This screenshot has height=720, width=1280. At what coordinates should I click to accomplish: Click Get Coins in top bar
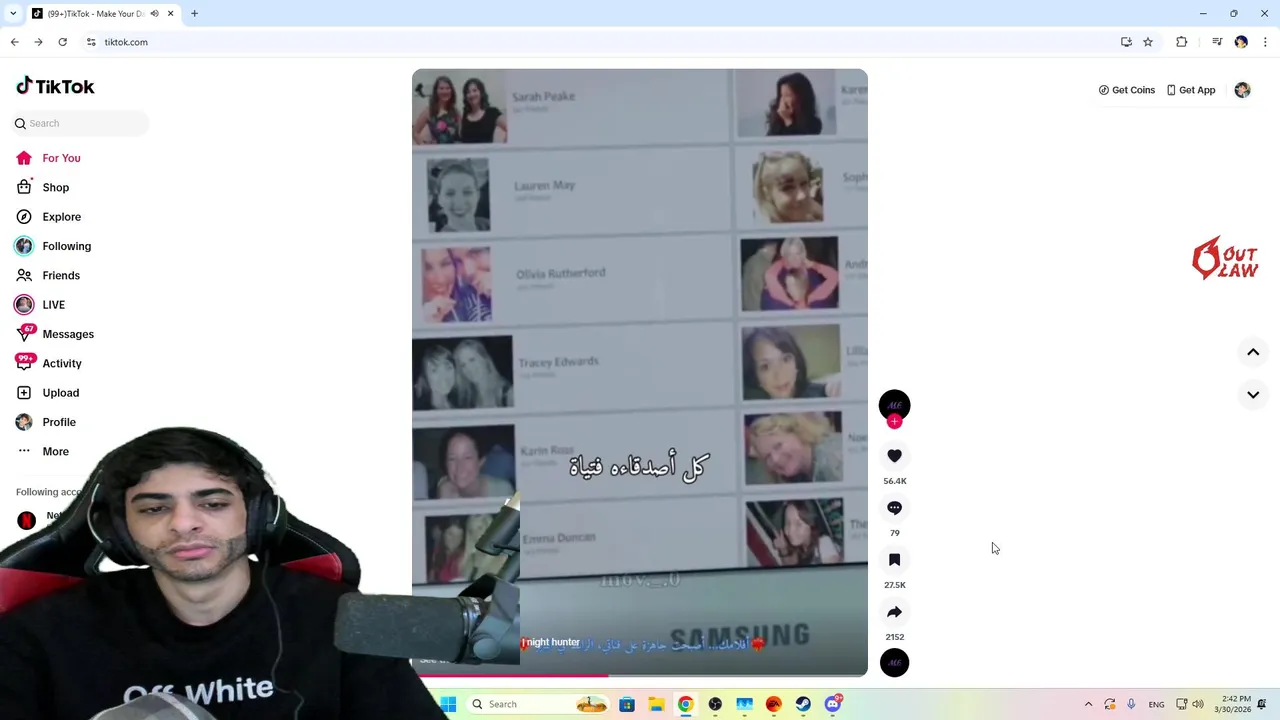coord(1127,90)
